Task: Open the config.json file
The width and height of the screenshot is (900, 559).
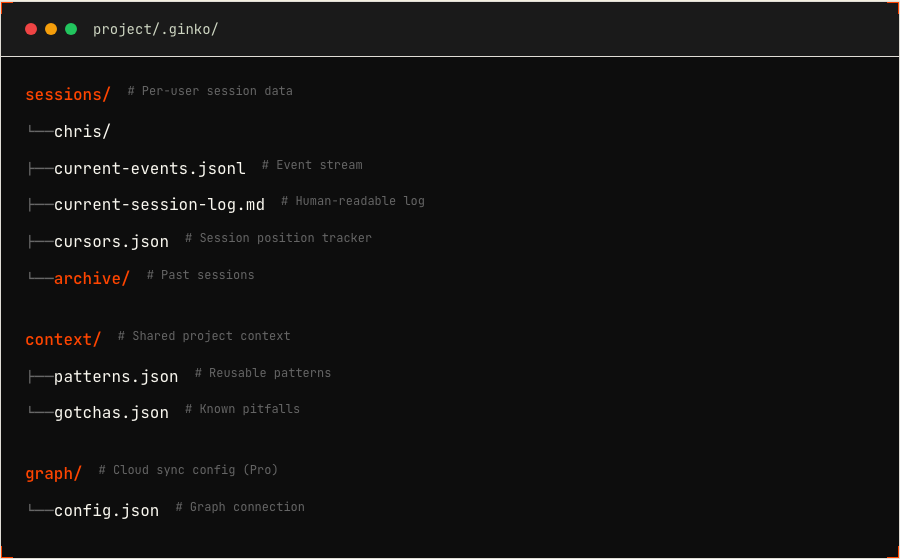Action: click(x=106, y=511)
